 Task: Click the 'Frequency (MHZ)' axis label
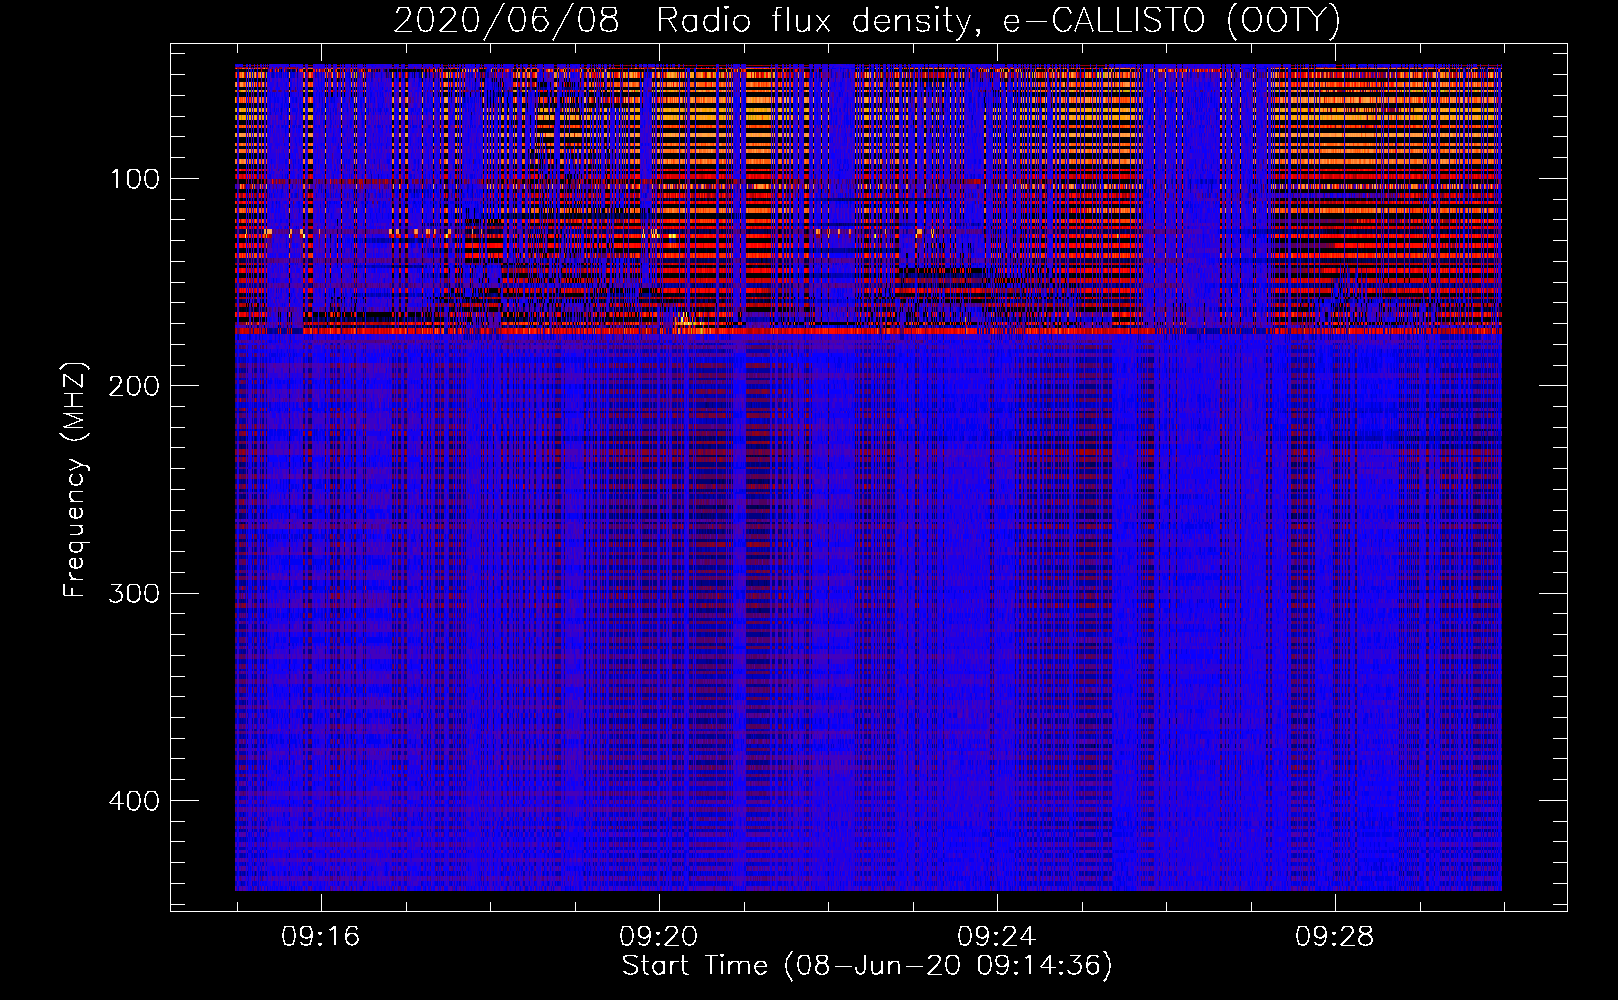(x=75, y=480)
